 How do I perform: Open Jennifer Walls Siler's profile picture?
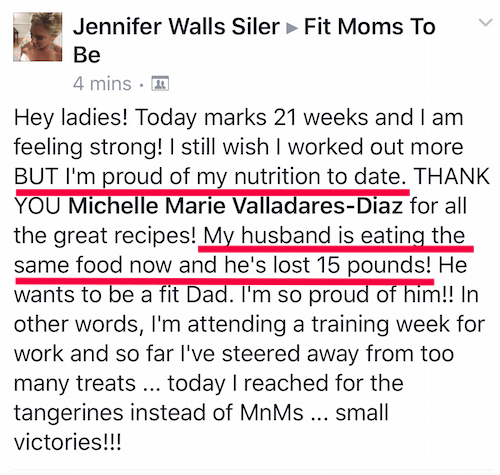click(38, 37)
